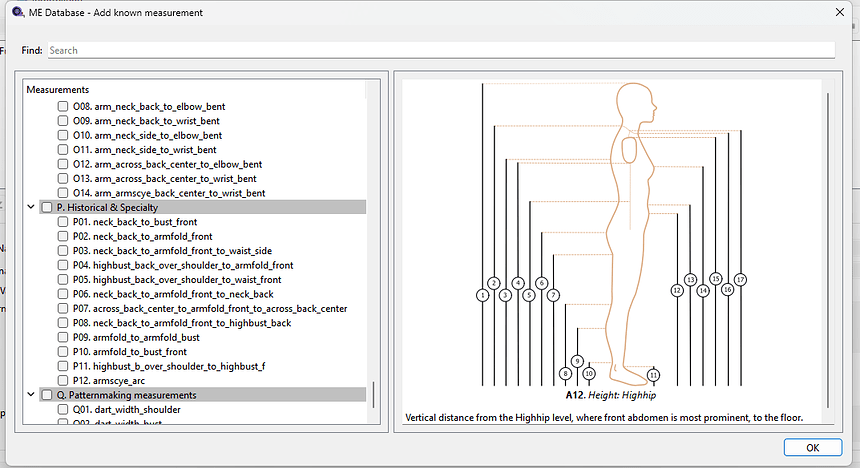Select the P07 across_back_center measurement row
This screenshot has height=468, width=860.
coord(210,309)
